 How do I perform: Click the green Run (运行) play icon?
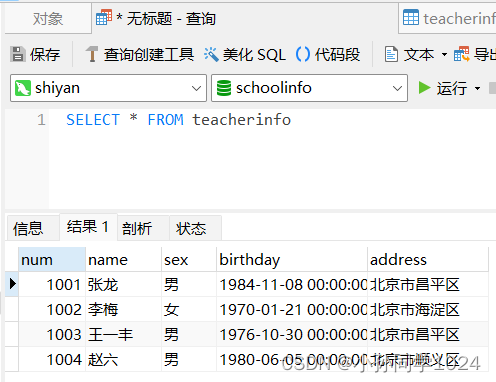pyautogui.click(x=424, y=88)
